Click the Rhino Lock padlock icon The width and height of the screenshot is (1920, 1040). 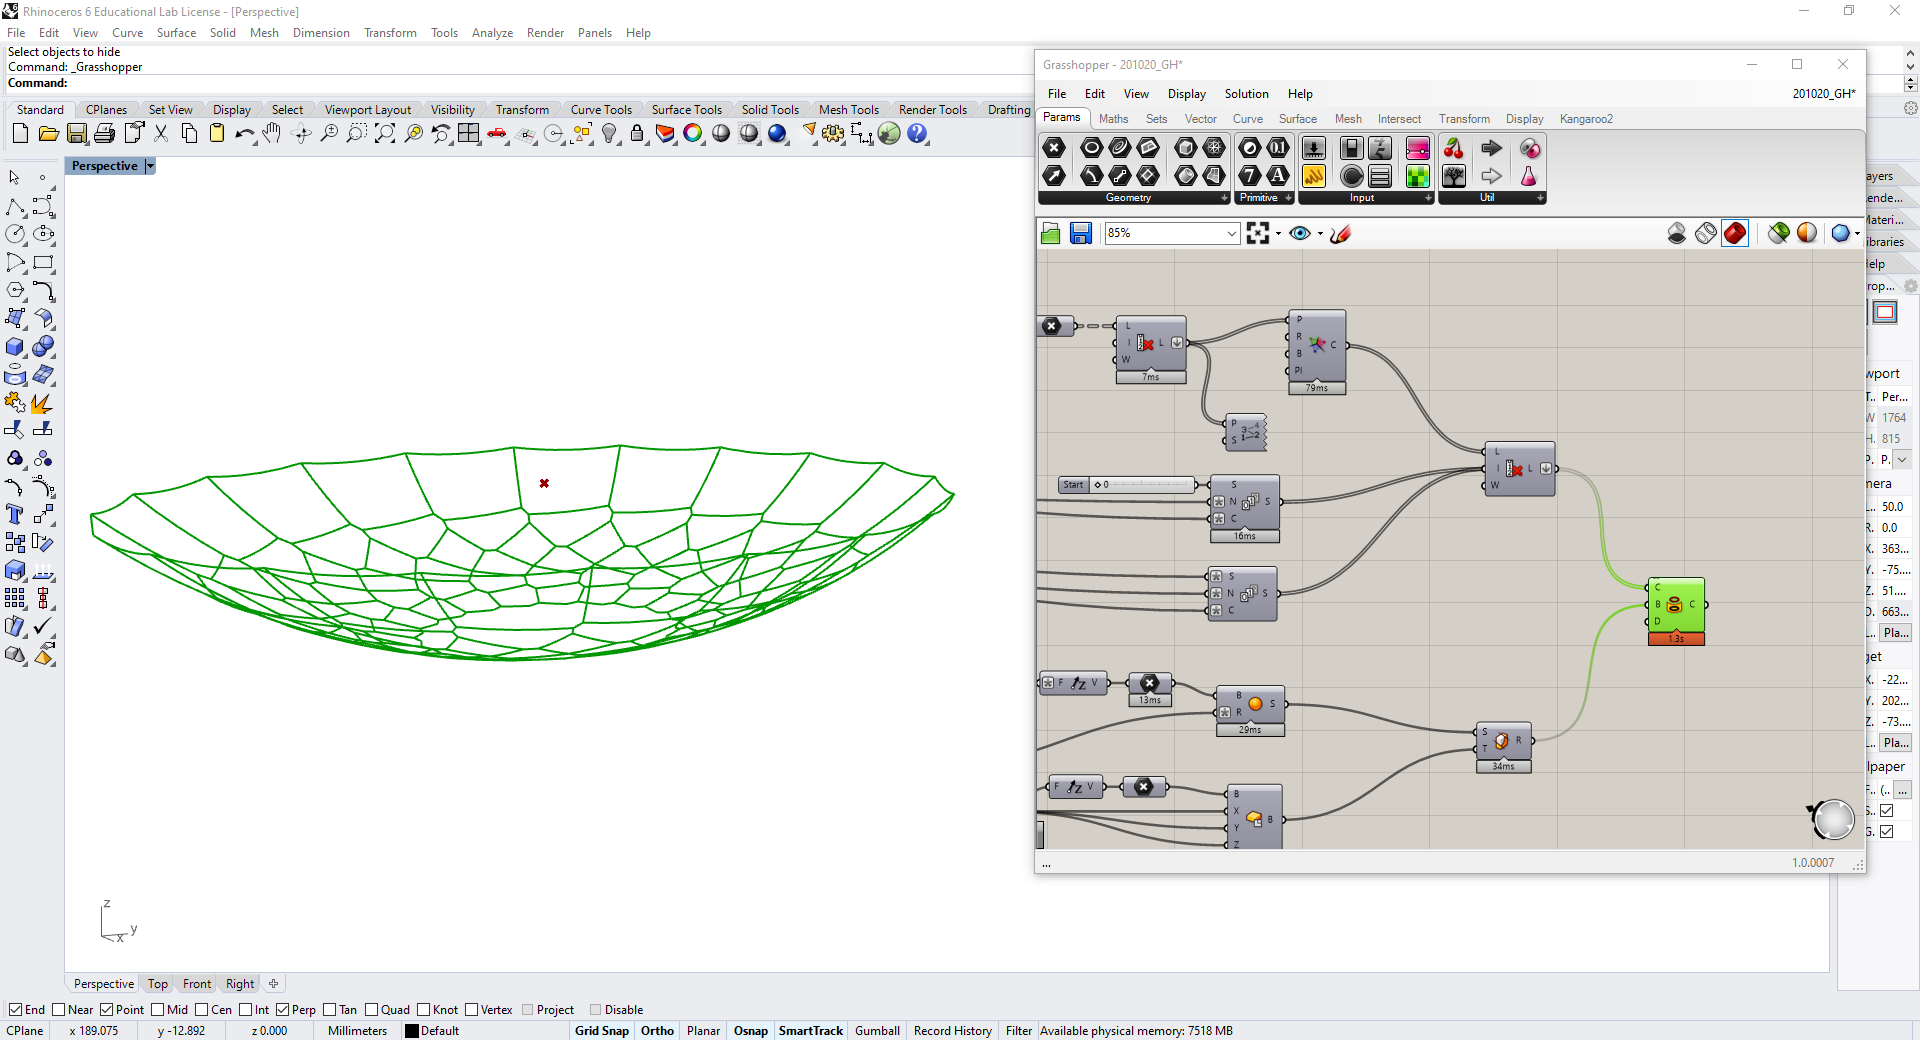637,133
